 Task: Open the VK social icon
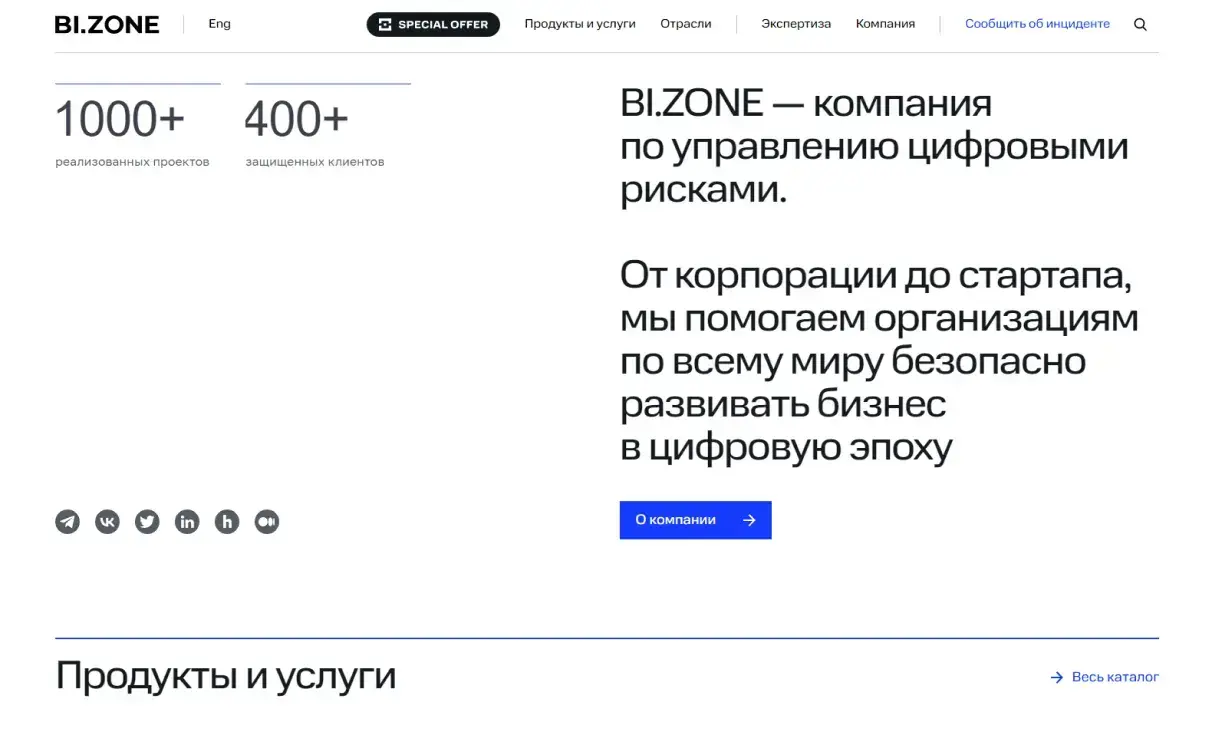[107, 521]
